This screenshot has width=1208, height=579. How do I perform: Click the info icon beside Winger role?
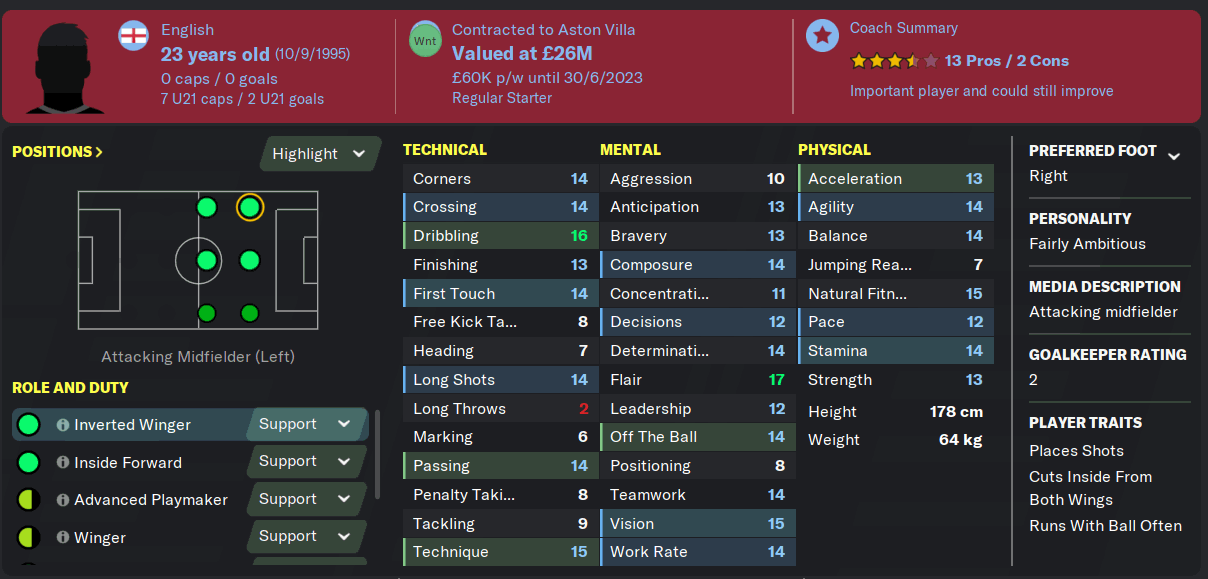click(63, 538)
